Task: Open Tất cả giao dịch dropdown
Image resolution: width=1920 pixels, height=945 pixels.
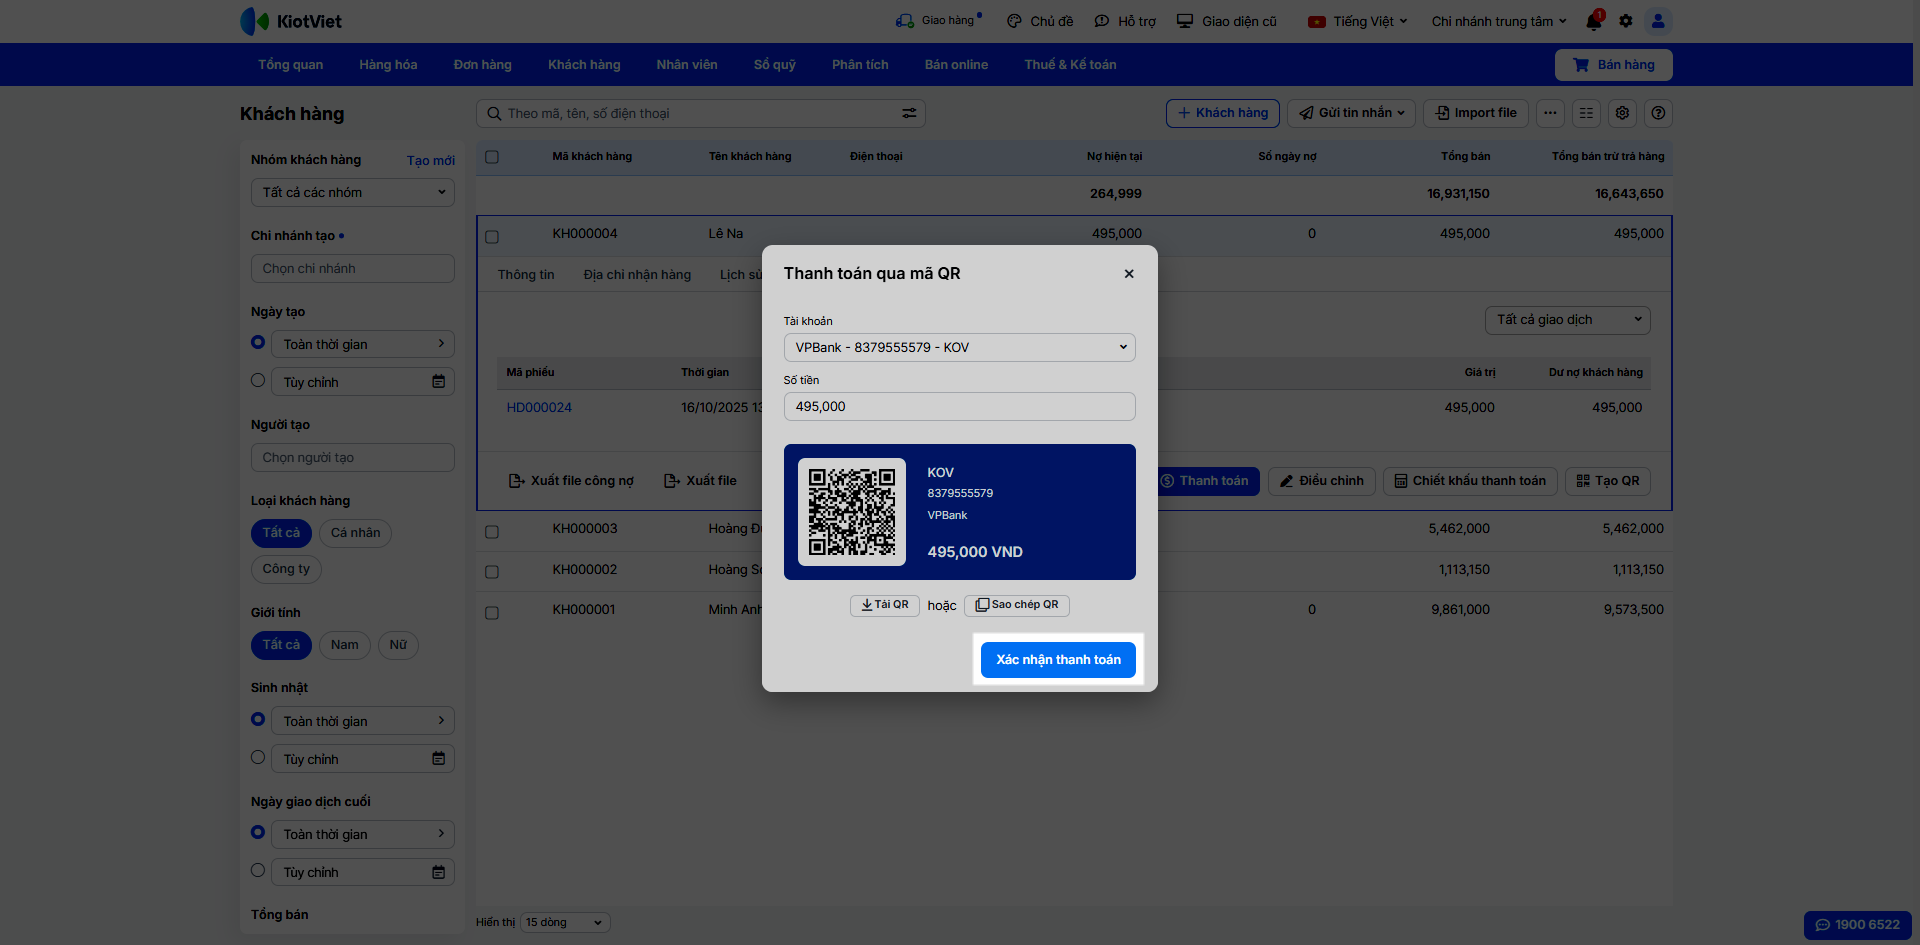Action: [x=1568, y=320]
